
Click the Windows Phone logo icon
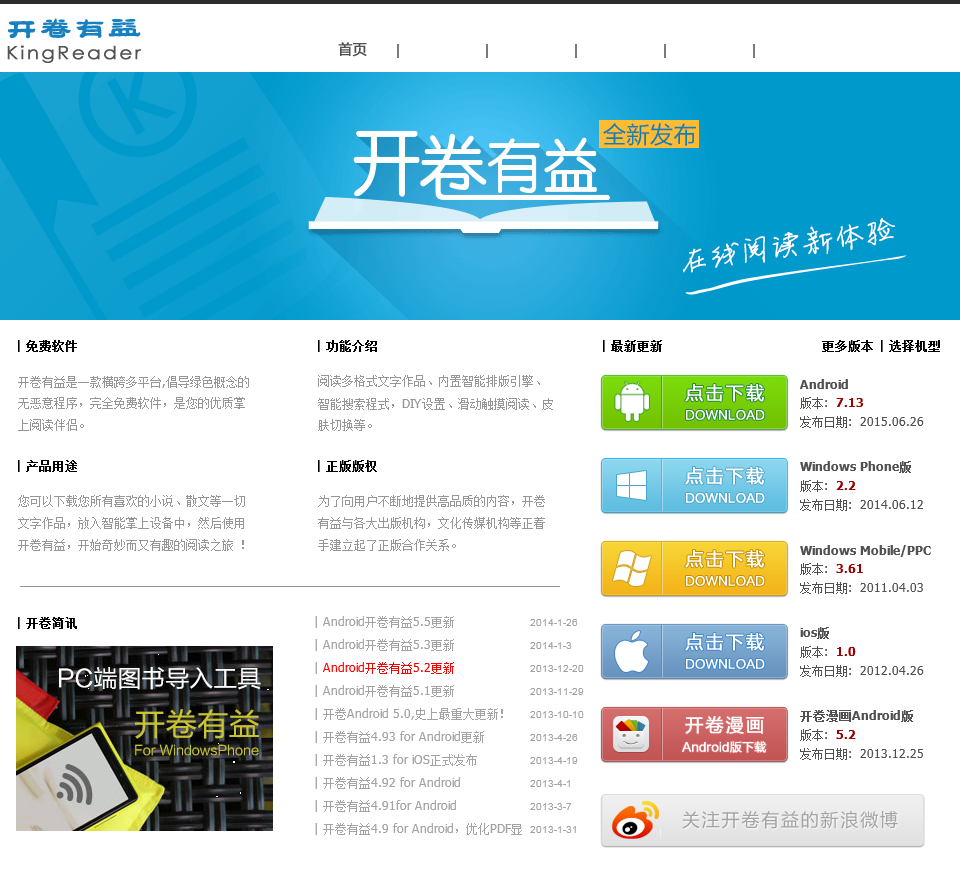coord(632,485)
